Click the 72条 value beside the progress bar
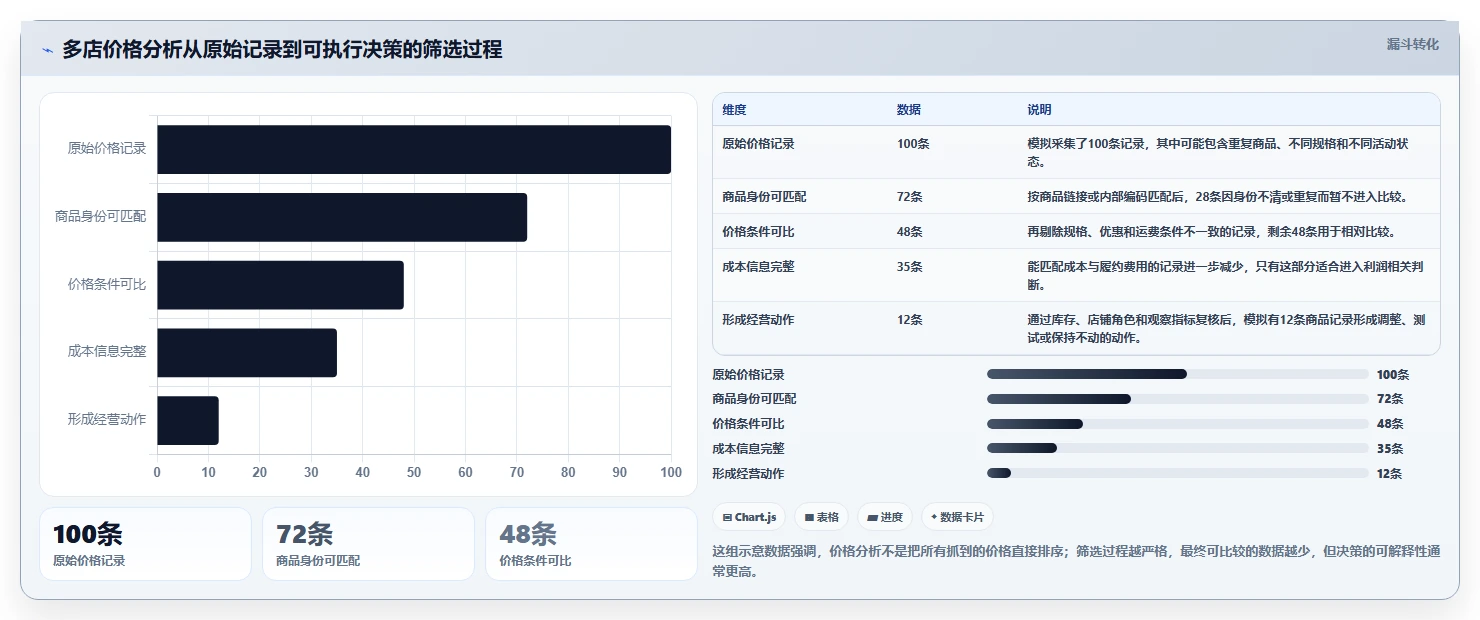Image resolution: width=1480 pixels, height=620 pixels. (1390, 399)
